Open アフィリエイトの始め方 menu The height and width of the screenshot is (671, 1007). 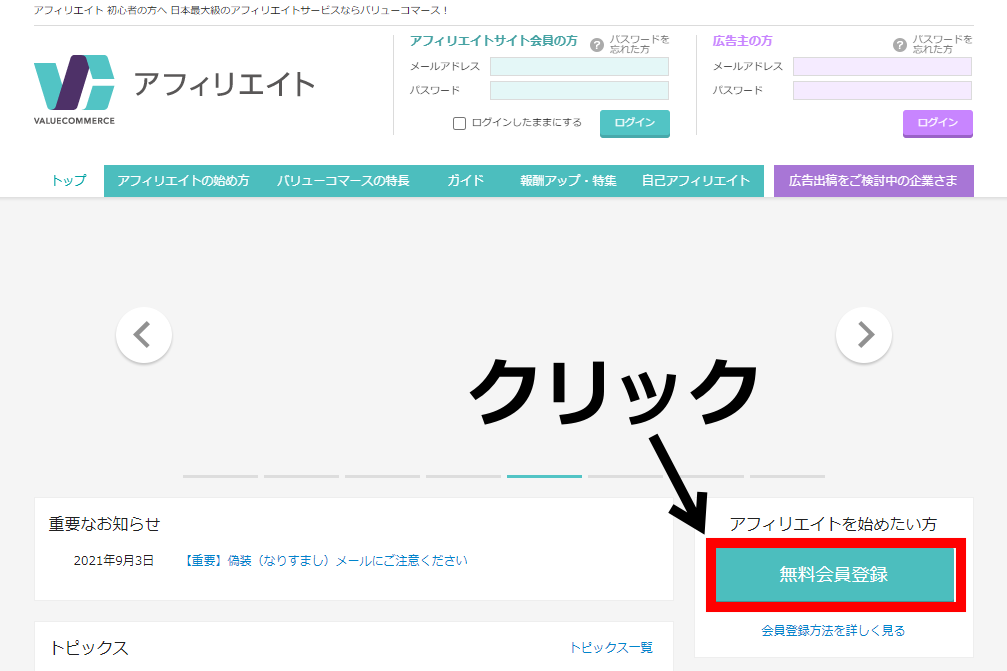[x=183, y=181]
